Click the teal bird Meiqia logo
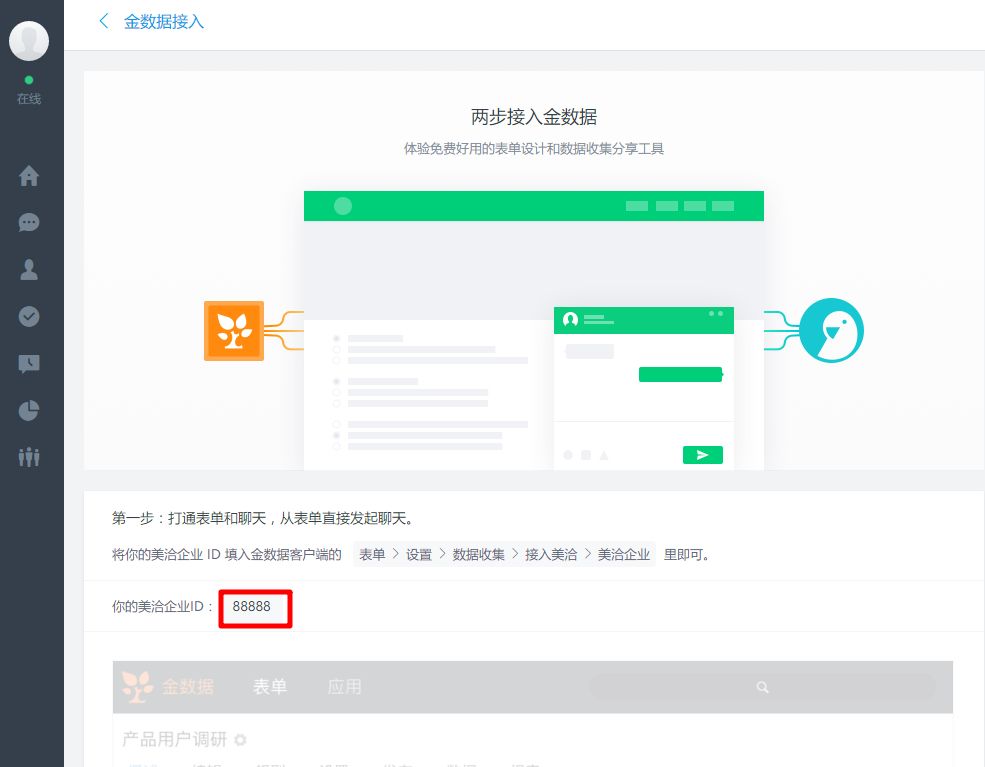 (x=832, y=330)
